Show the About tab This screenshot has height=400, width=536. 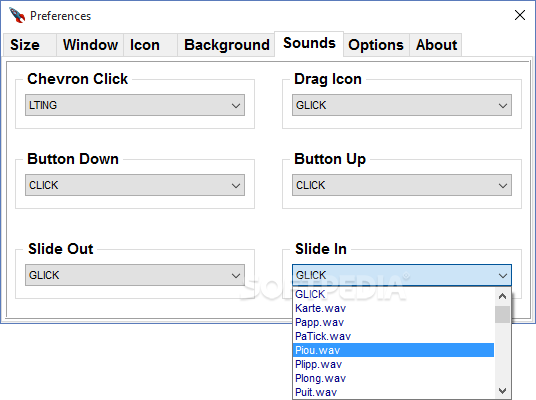pyautogui.click(x=436, y=45)
